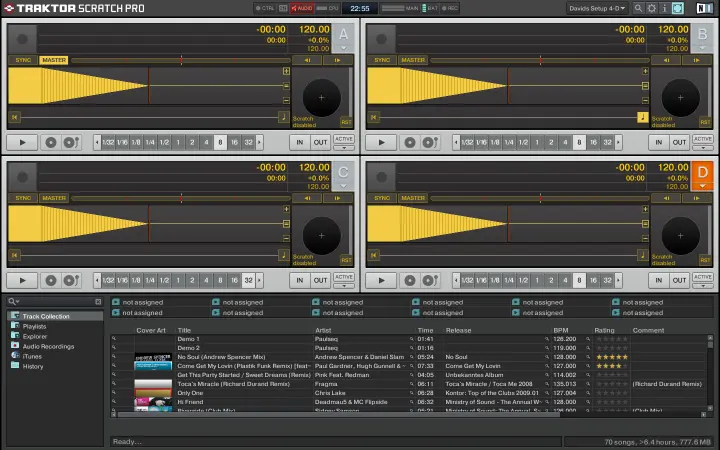This screenshot has width=720, height=450.
Task: Click Deck C's Cup (cue-play) button
Action: [71, 280]
